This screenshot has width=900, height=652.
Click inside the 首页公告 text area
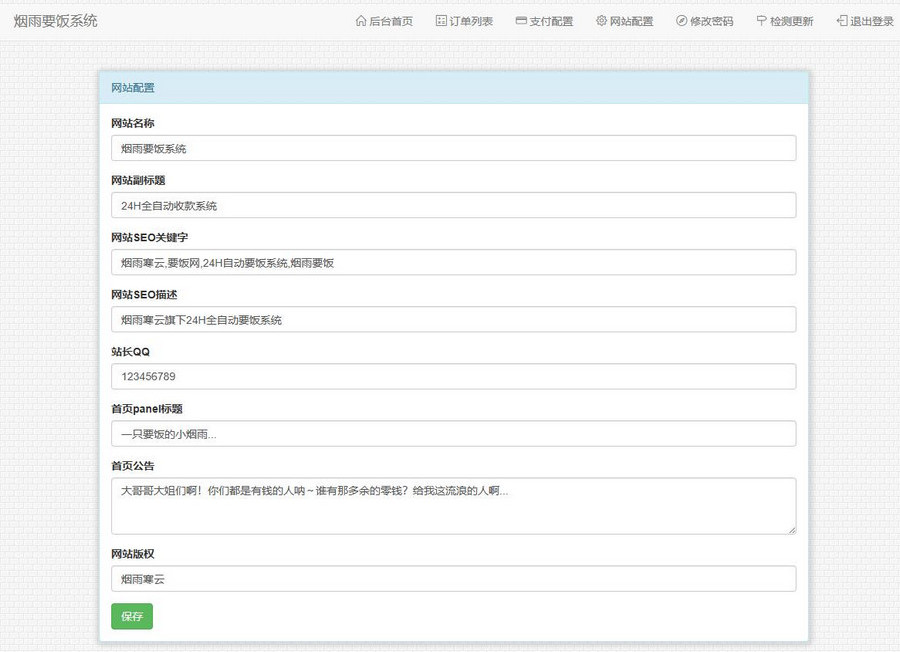(x=453, y=506)
